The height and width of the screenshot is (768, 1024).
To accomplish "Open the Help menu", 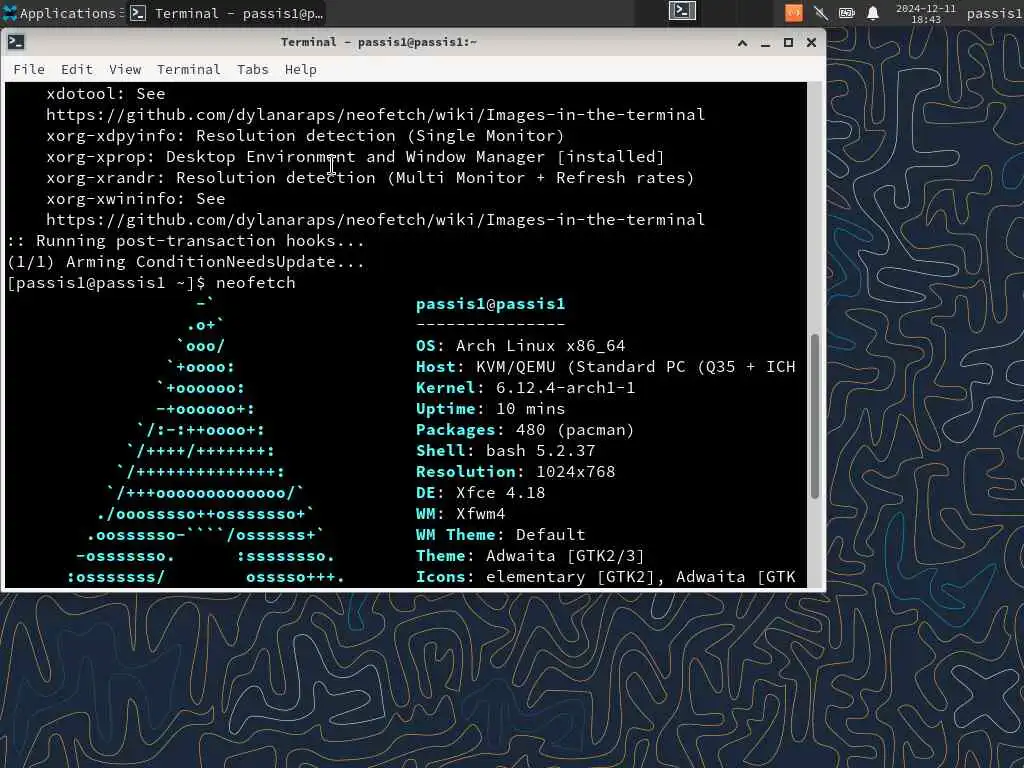I will 300,69.
